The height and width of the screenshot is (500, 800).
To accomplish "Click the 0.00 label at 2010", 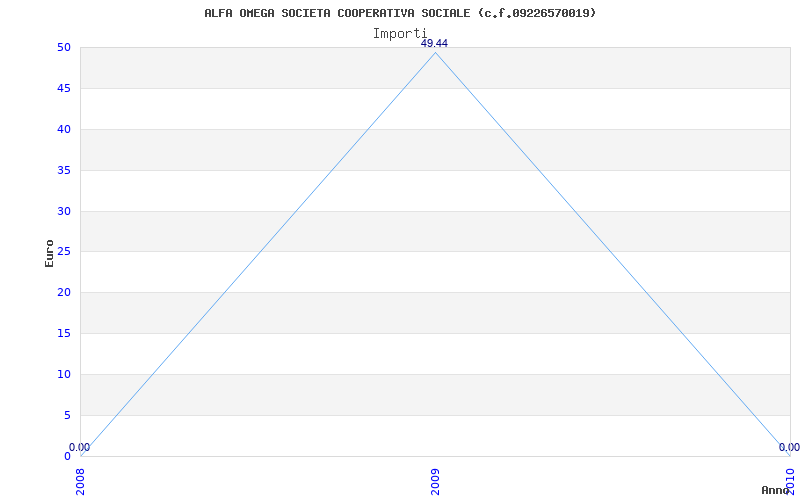I will 789,447.
